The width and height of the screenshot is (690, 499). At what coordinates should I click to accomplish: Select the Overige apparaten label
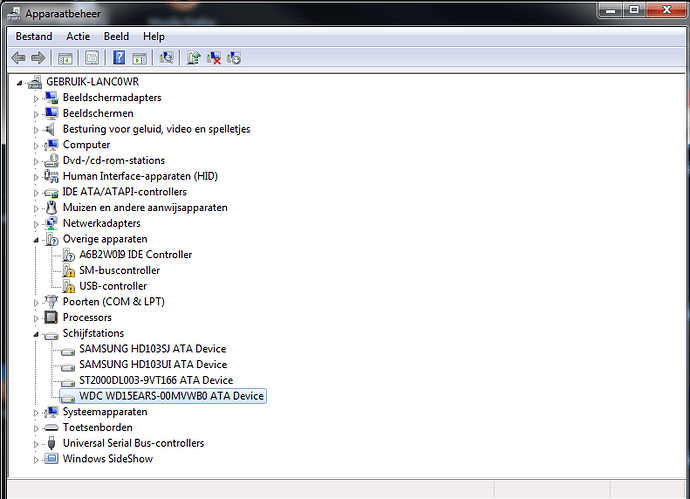105,239
